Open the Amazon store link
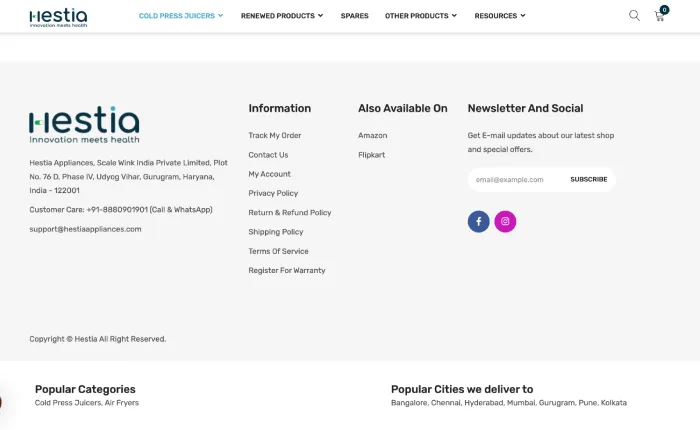 coord(372,135)
